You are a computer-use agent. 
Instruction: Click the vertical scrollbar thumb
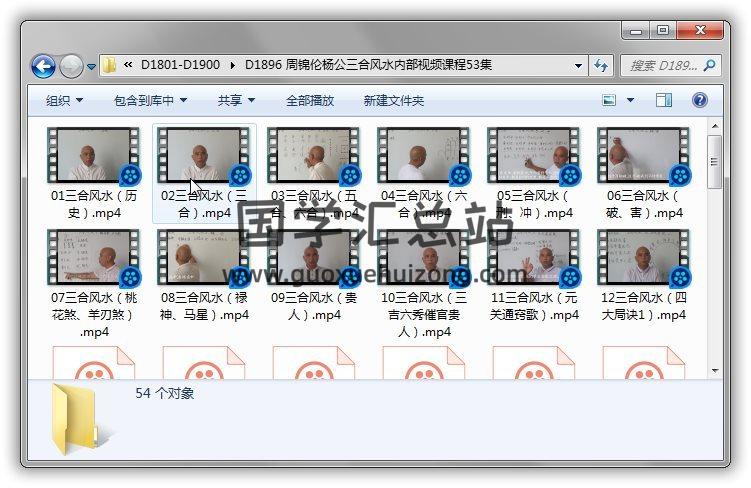coord(714,161)
